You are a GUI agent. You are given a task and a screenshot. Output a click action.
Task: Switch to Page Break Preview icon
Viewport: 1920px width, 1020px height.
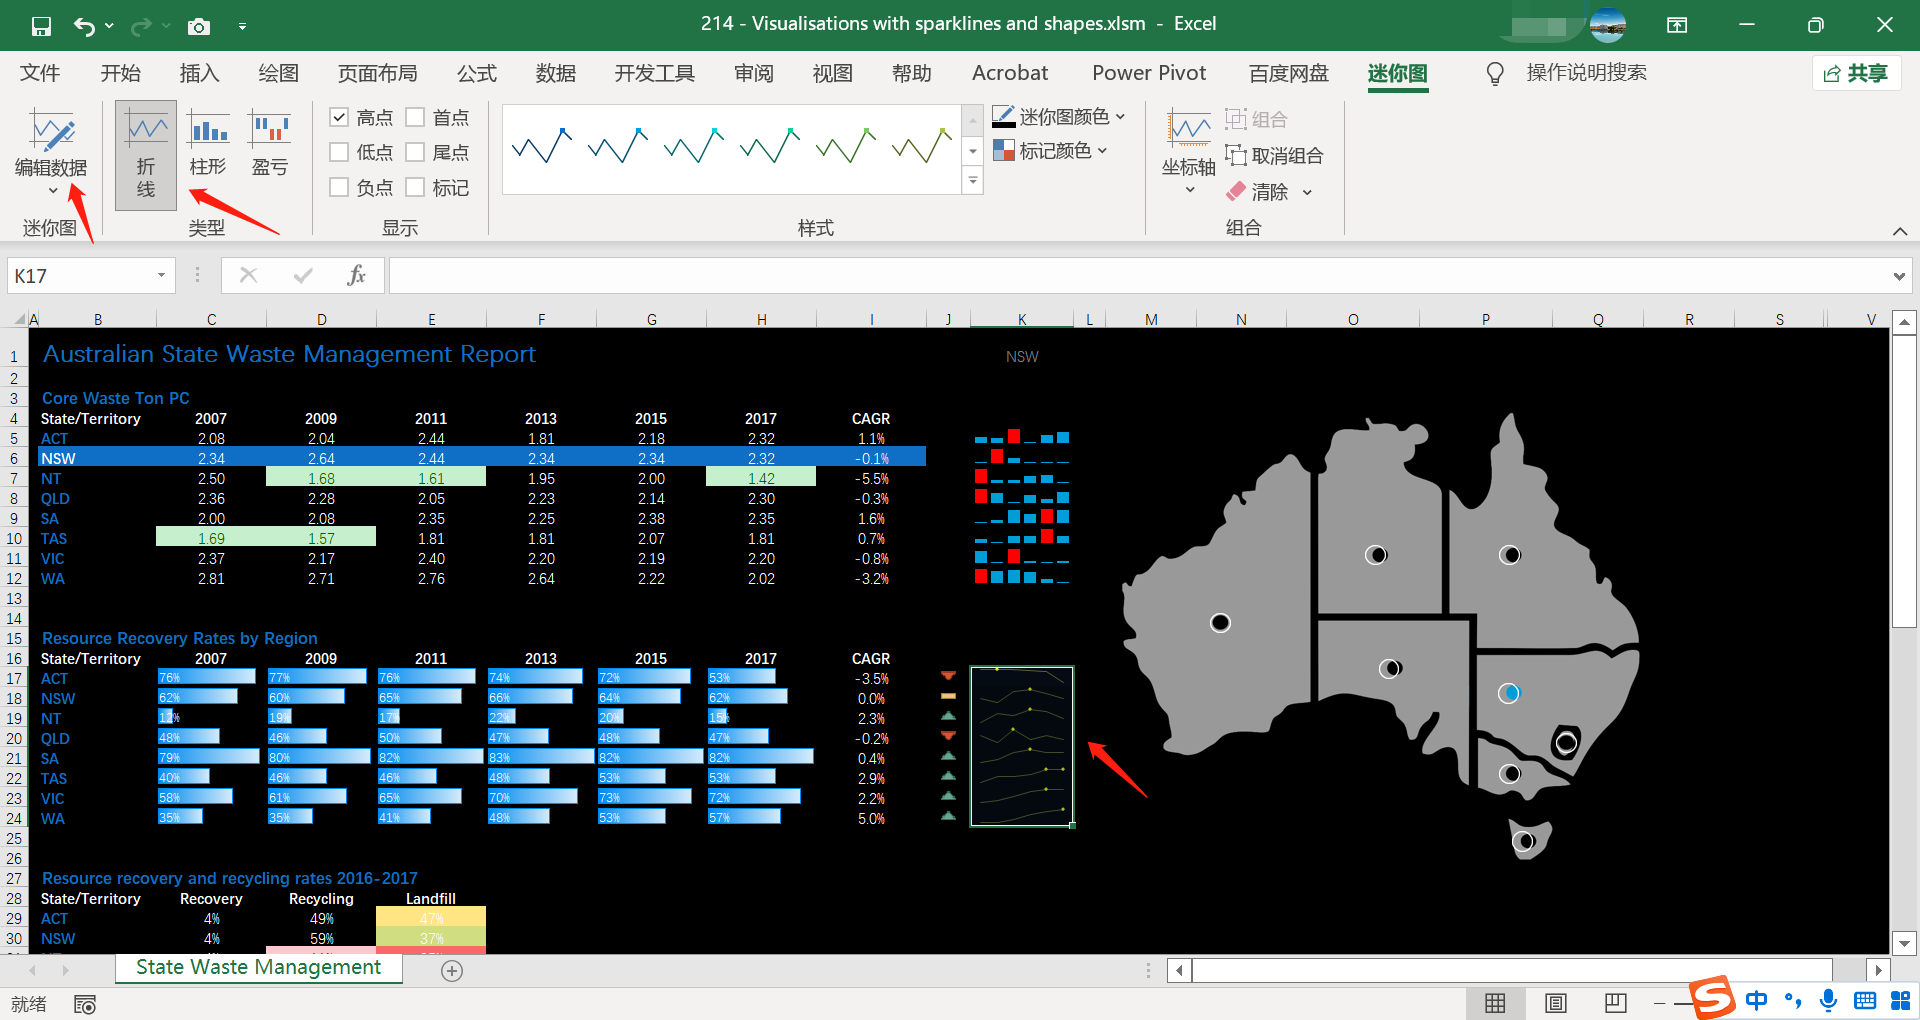[x=1615, y=1003]
